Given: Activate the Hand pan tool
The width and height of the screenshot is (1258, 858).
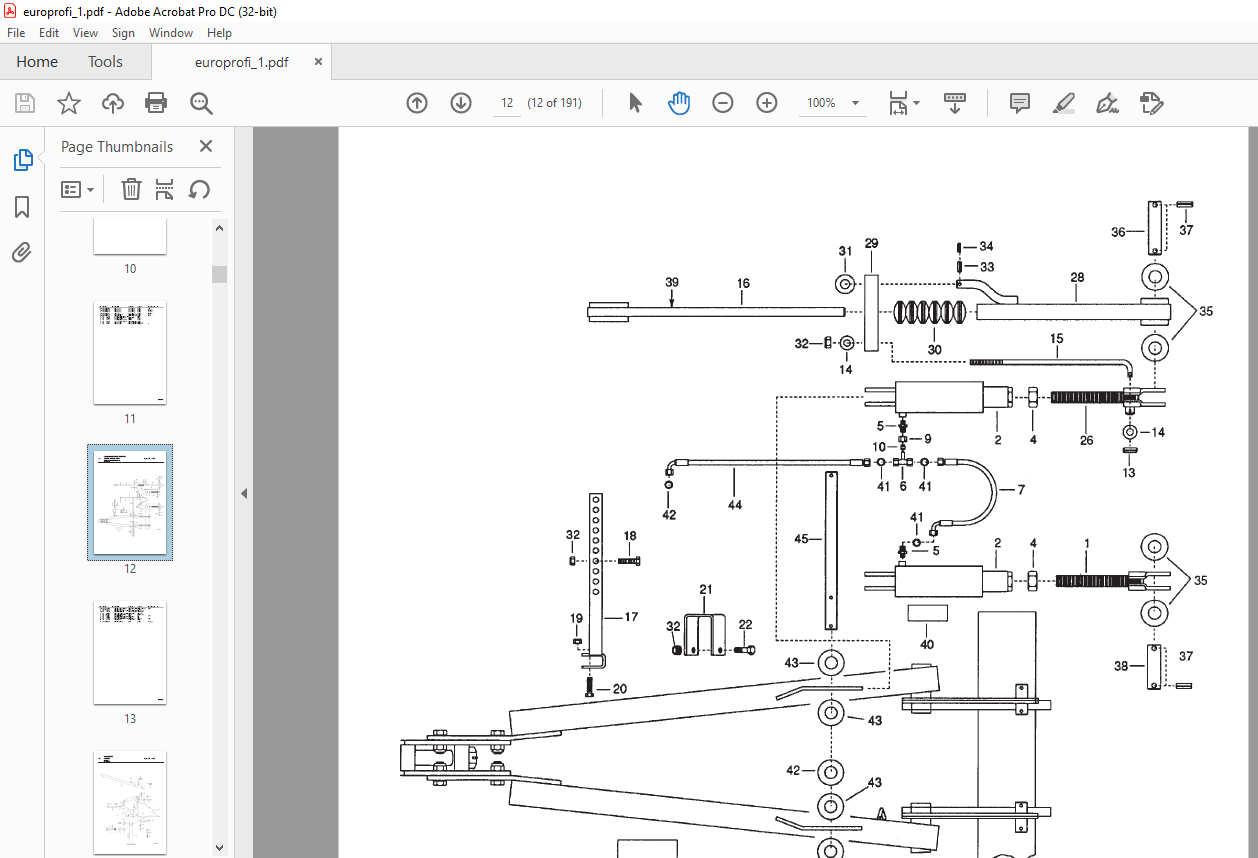Looking at the screenshot, I should pos(679,103).
